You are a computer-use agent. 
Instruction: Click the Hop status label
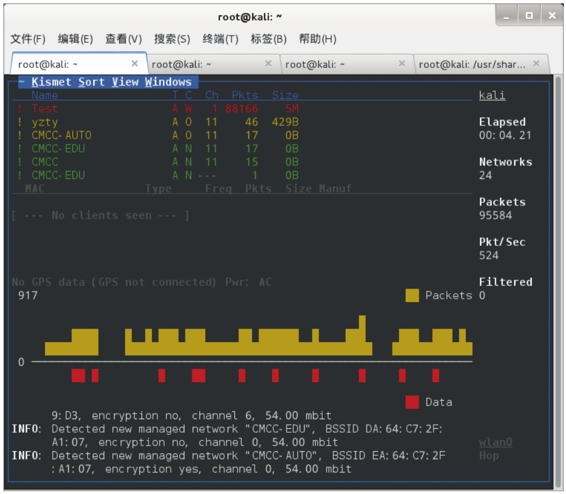click(489, 456)
